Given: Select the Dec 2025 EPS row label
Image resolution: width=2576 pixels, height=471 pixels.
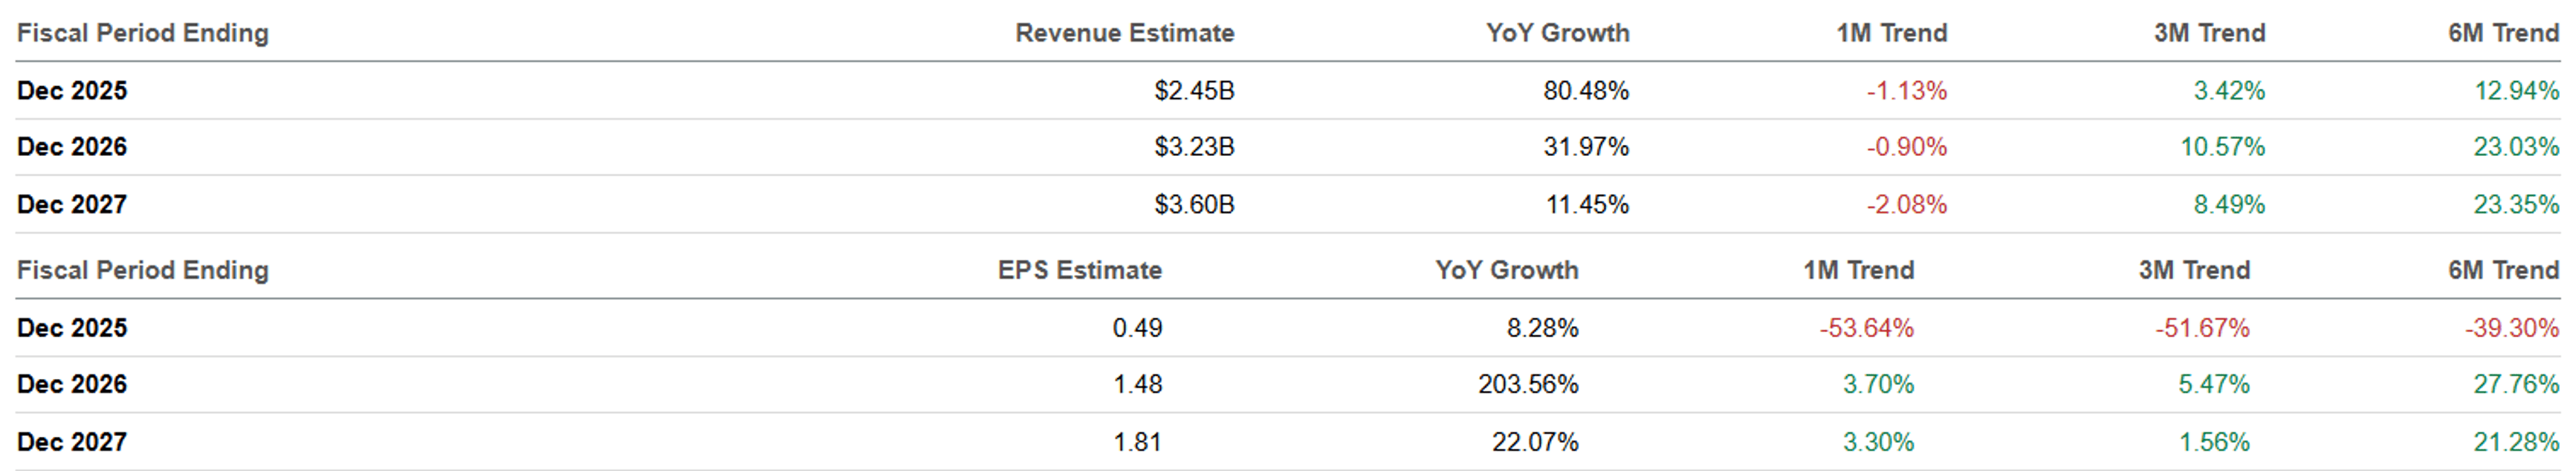Looking at the screenshot, I should click(x=72, y=328).
